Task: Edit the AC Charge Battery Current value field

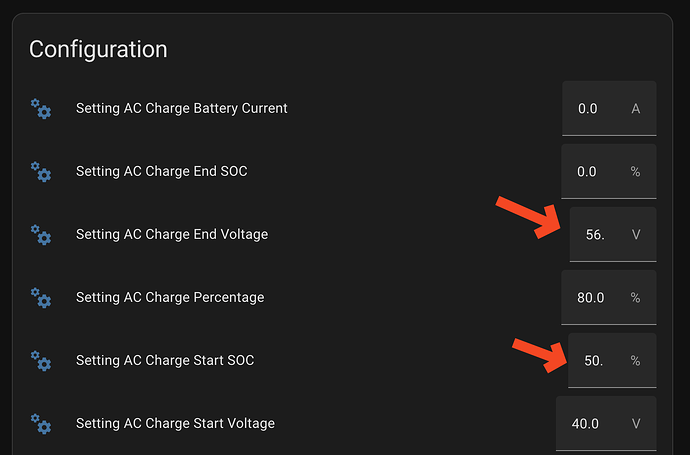Action: point(589,108)
